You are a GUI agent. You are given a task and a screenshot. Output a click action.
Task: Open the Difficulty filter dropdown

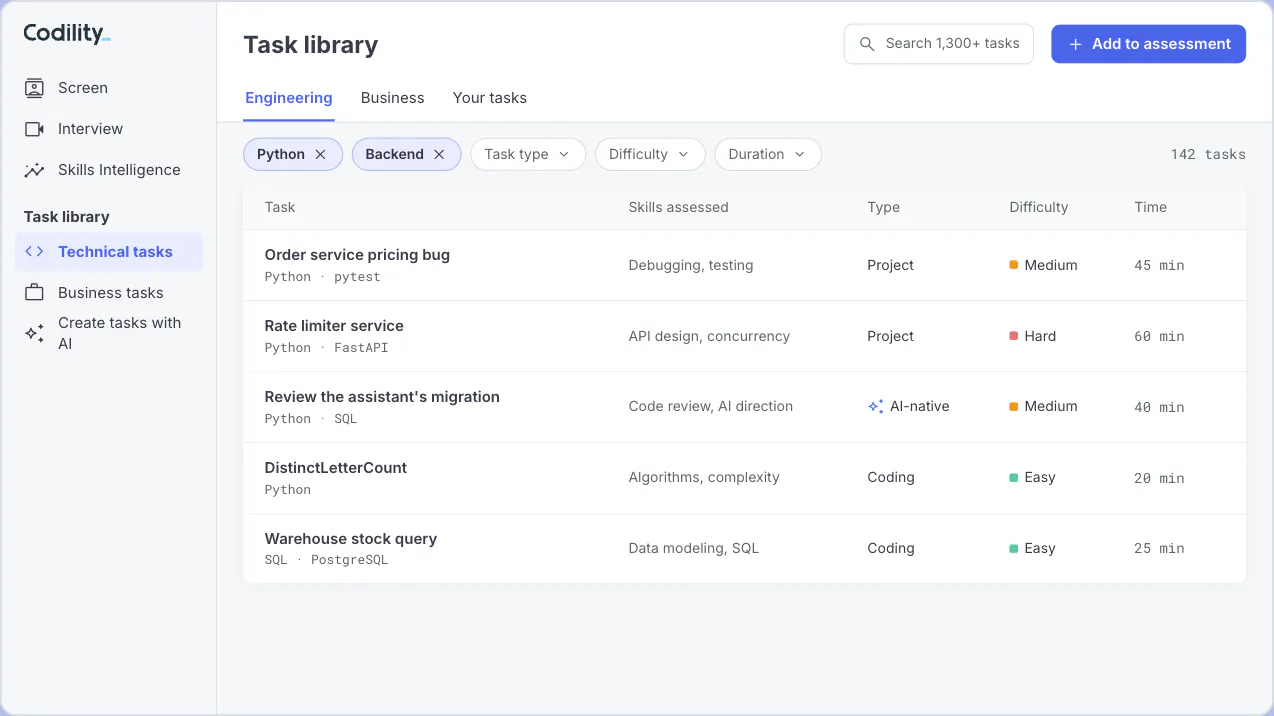[x=650, y=154]
